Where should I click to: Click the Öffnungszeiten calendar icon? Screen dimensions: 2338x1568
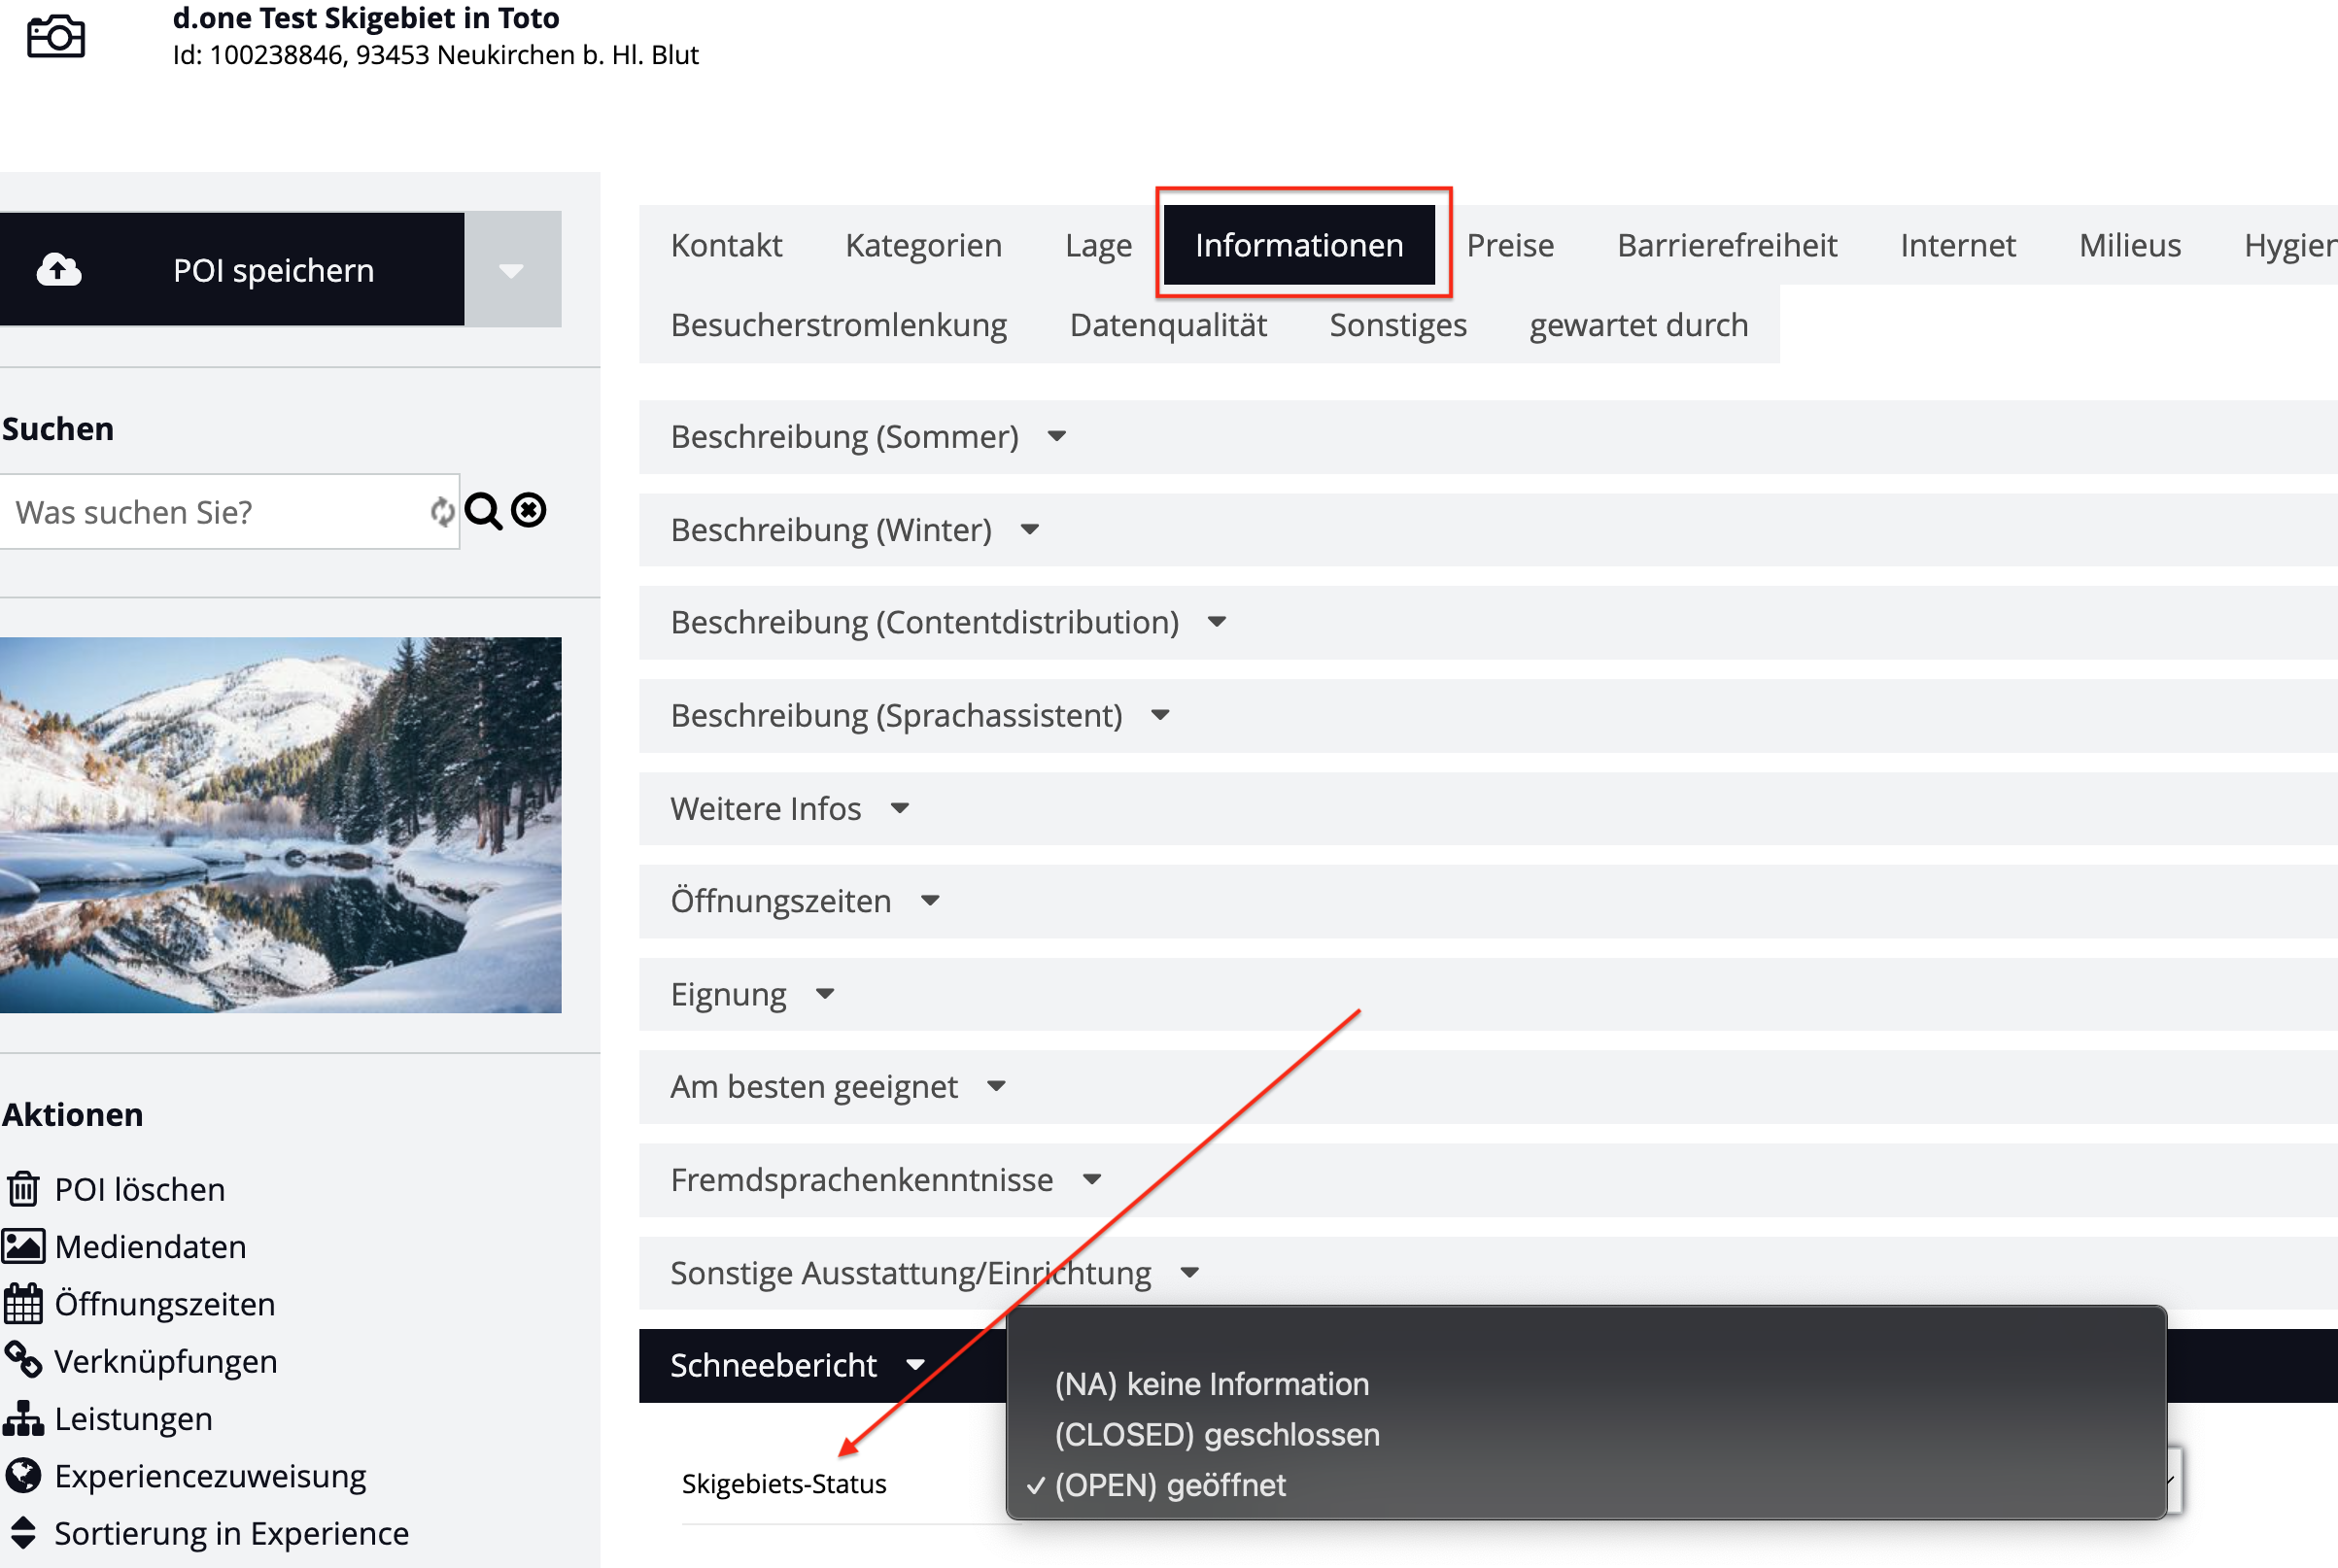click(23, 1304)
